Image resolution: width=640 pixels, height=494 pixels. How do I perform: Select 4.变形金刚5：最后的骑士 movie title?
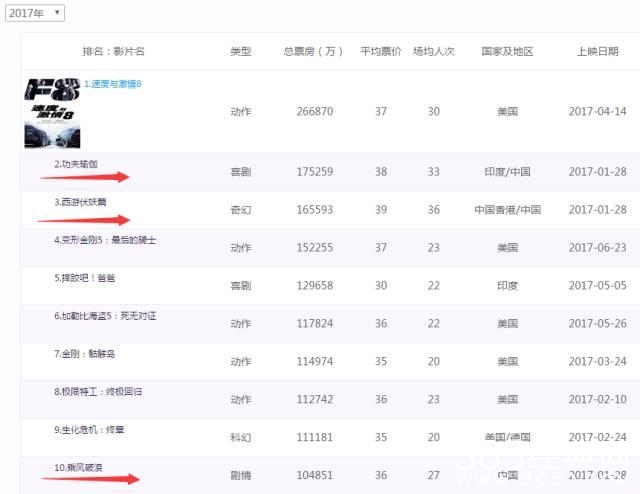coord(105,240)
